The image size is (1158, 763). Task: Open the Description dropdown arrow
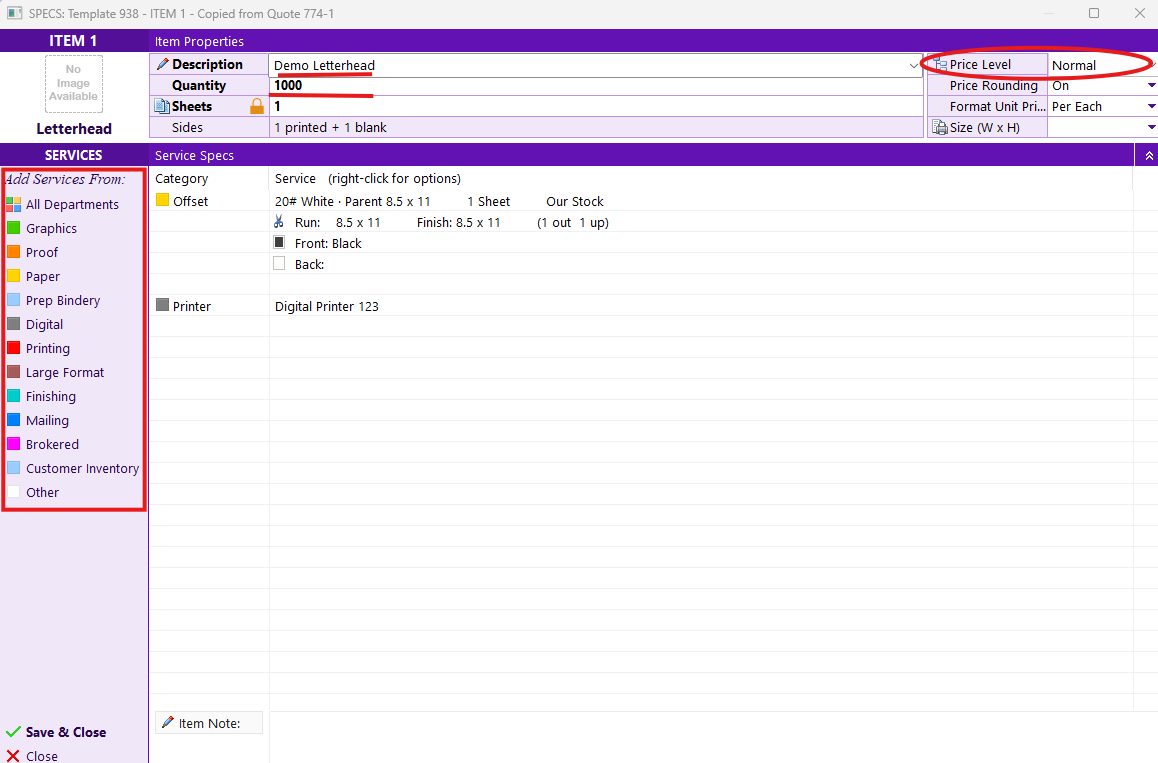(x=914, y=66)
